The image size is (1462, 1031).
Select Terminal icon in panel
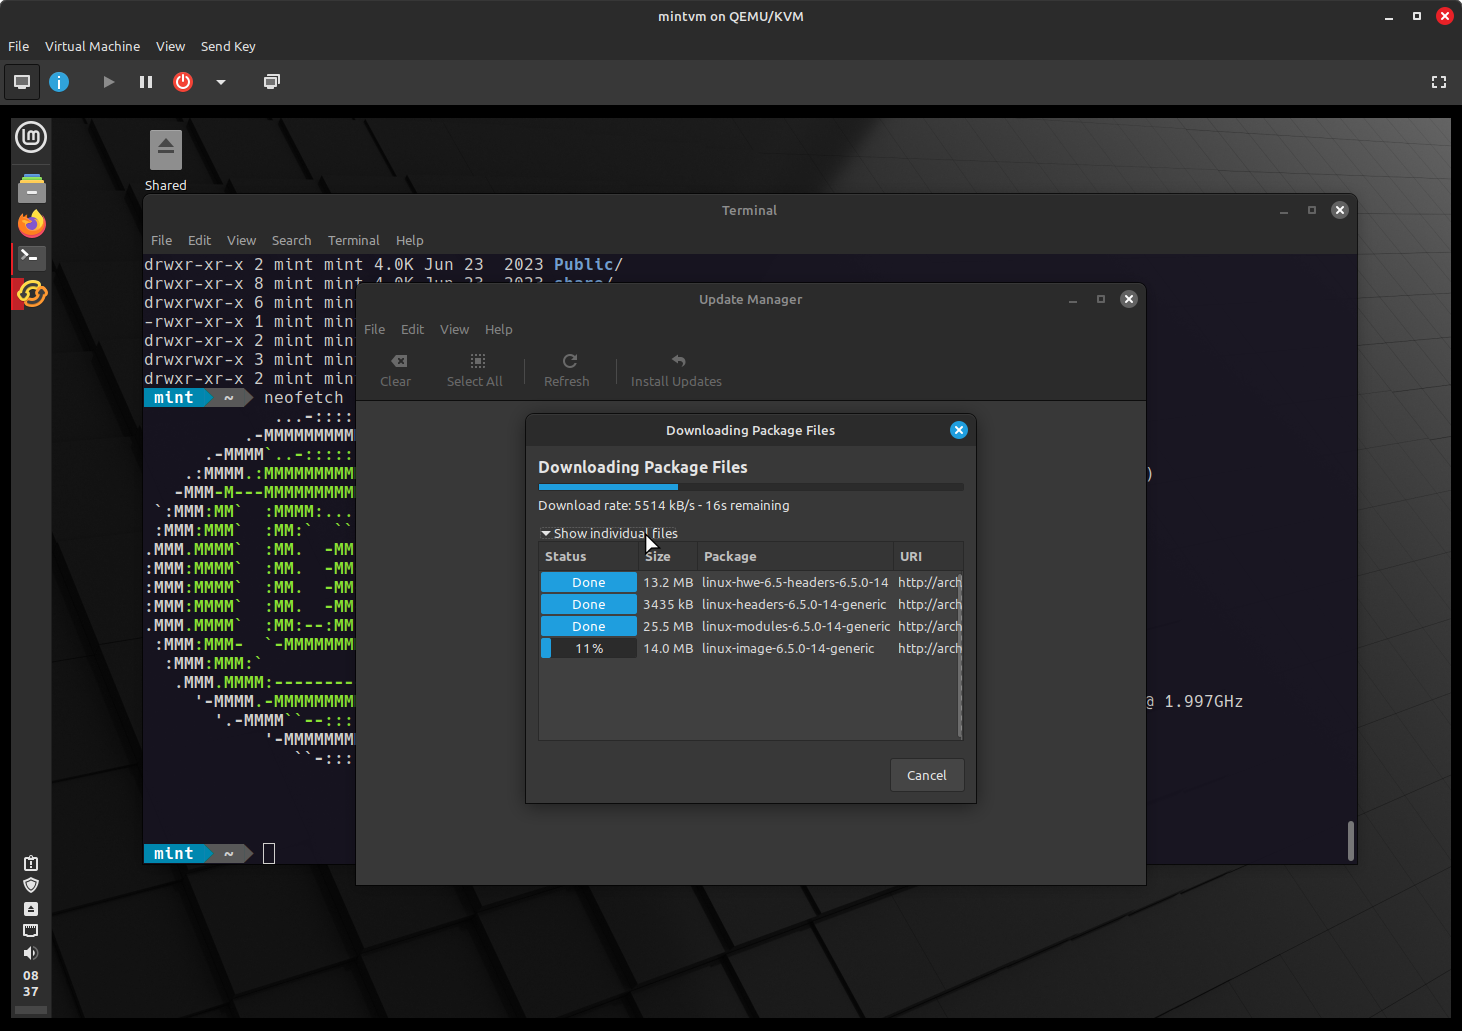32,258
